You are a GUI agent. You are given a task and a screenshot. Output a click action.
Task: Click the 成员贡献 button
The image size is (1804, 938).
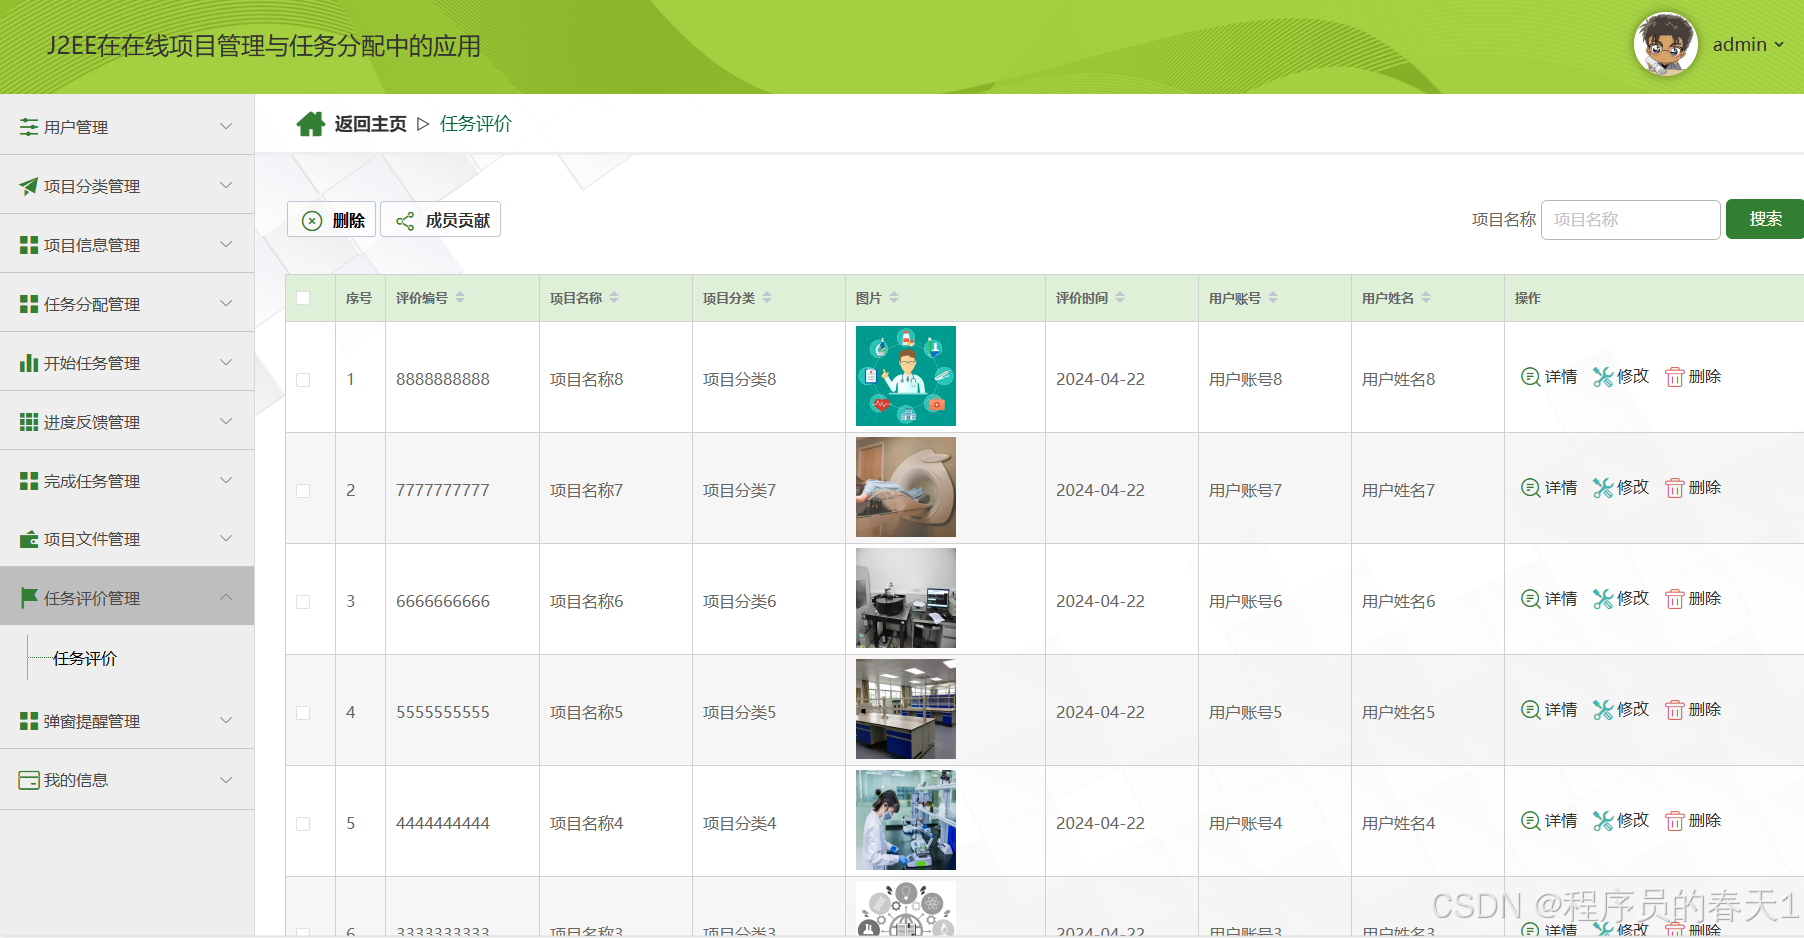pos(441,220)
